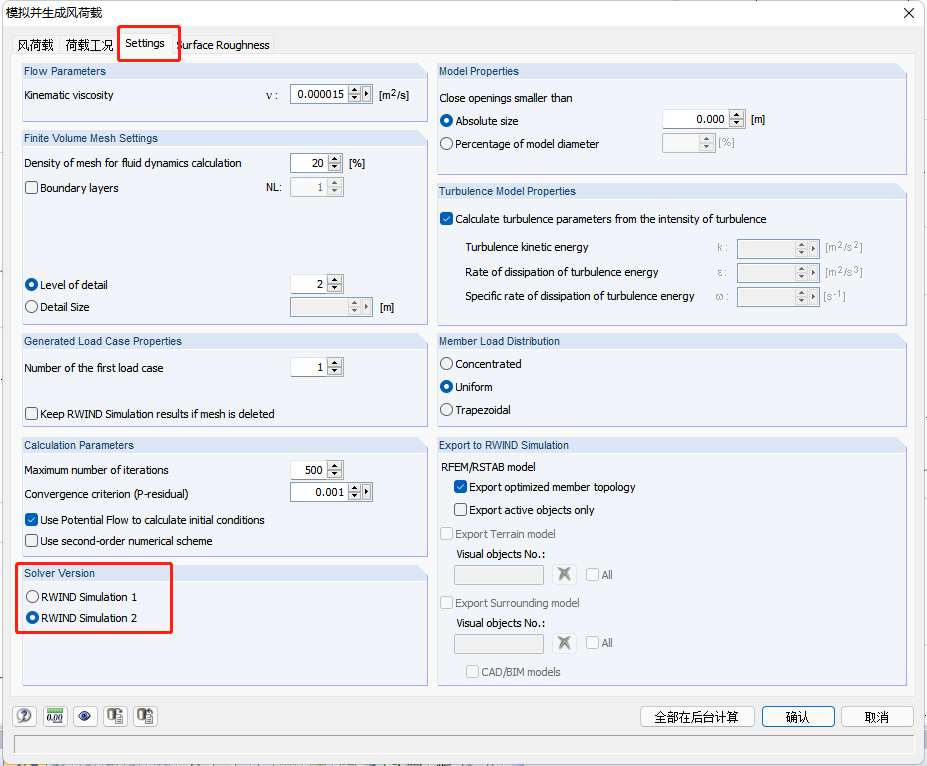This screenshot has height=766, width=927.
Task: Click the eye view mode icon
Action: [85, 716]
